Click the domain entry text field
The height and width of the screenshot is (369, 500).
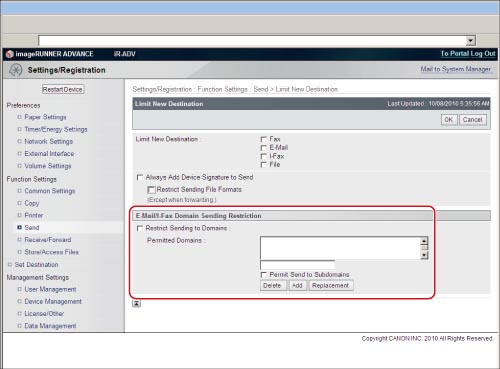(x=297, y=265)
